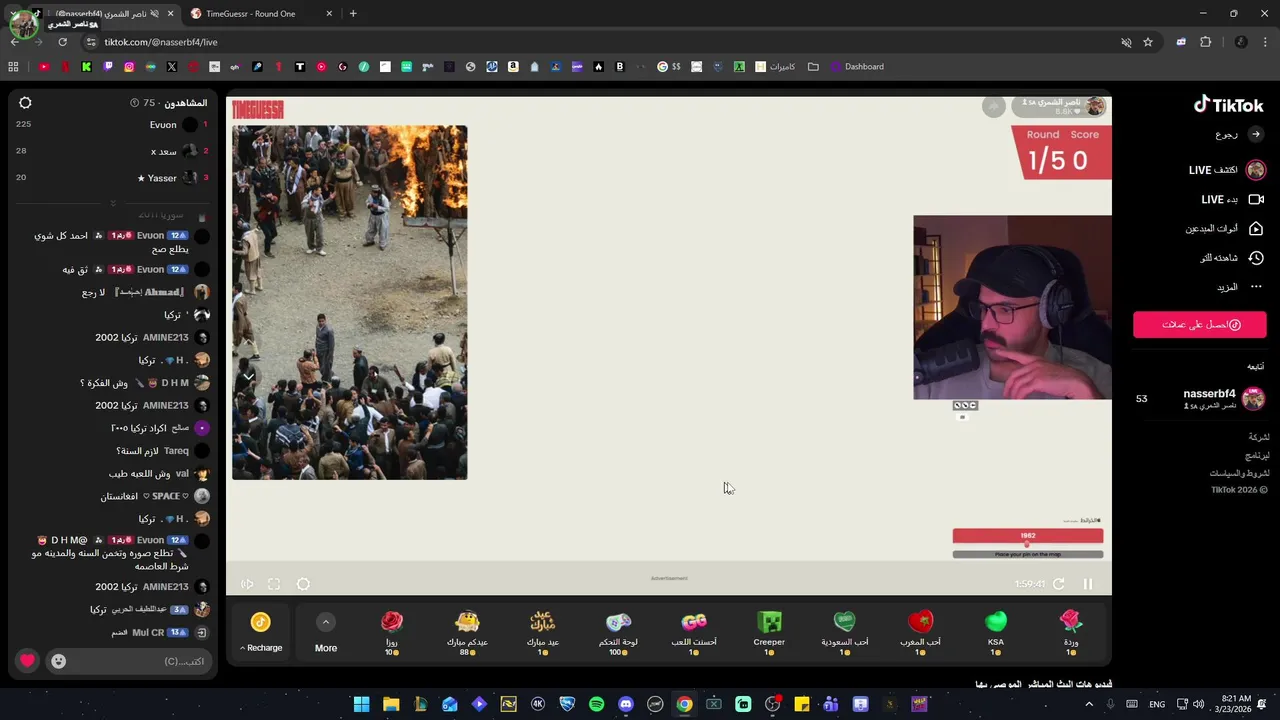Open emoji picker in chat box

pos(59,661)
